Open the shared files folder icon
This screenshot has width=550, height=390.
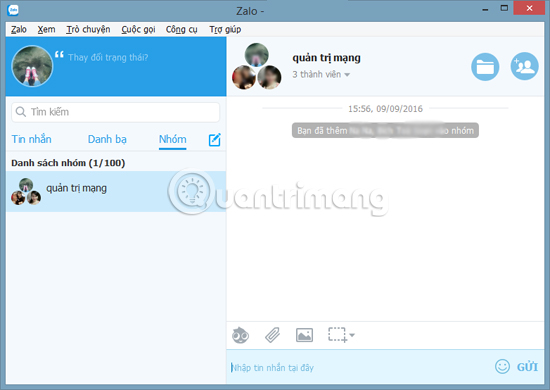click(x=485, y=67)
